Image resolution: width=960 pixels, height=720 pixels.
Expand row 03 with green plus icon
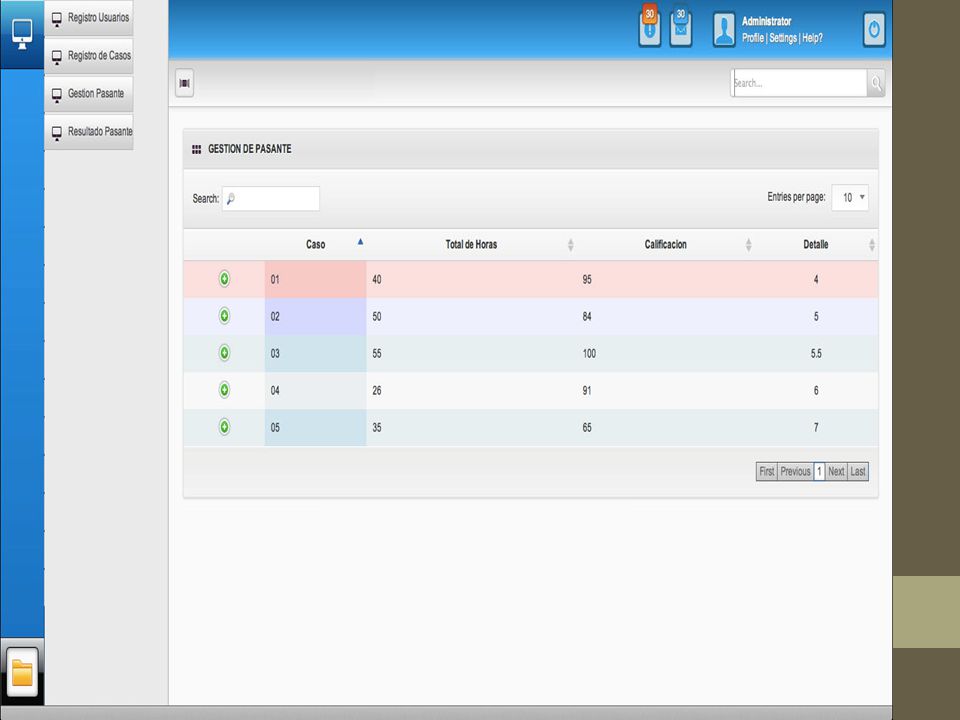coord(225,353)
